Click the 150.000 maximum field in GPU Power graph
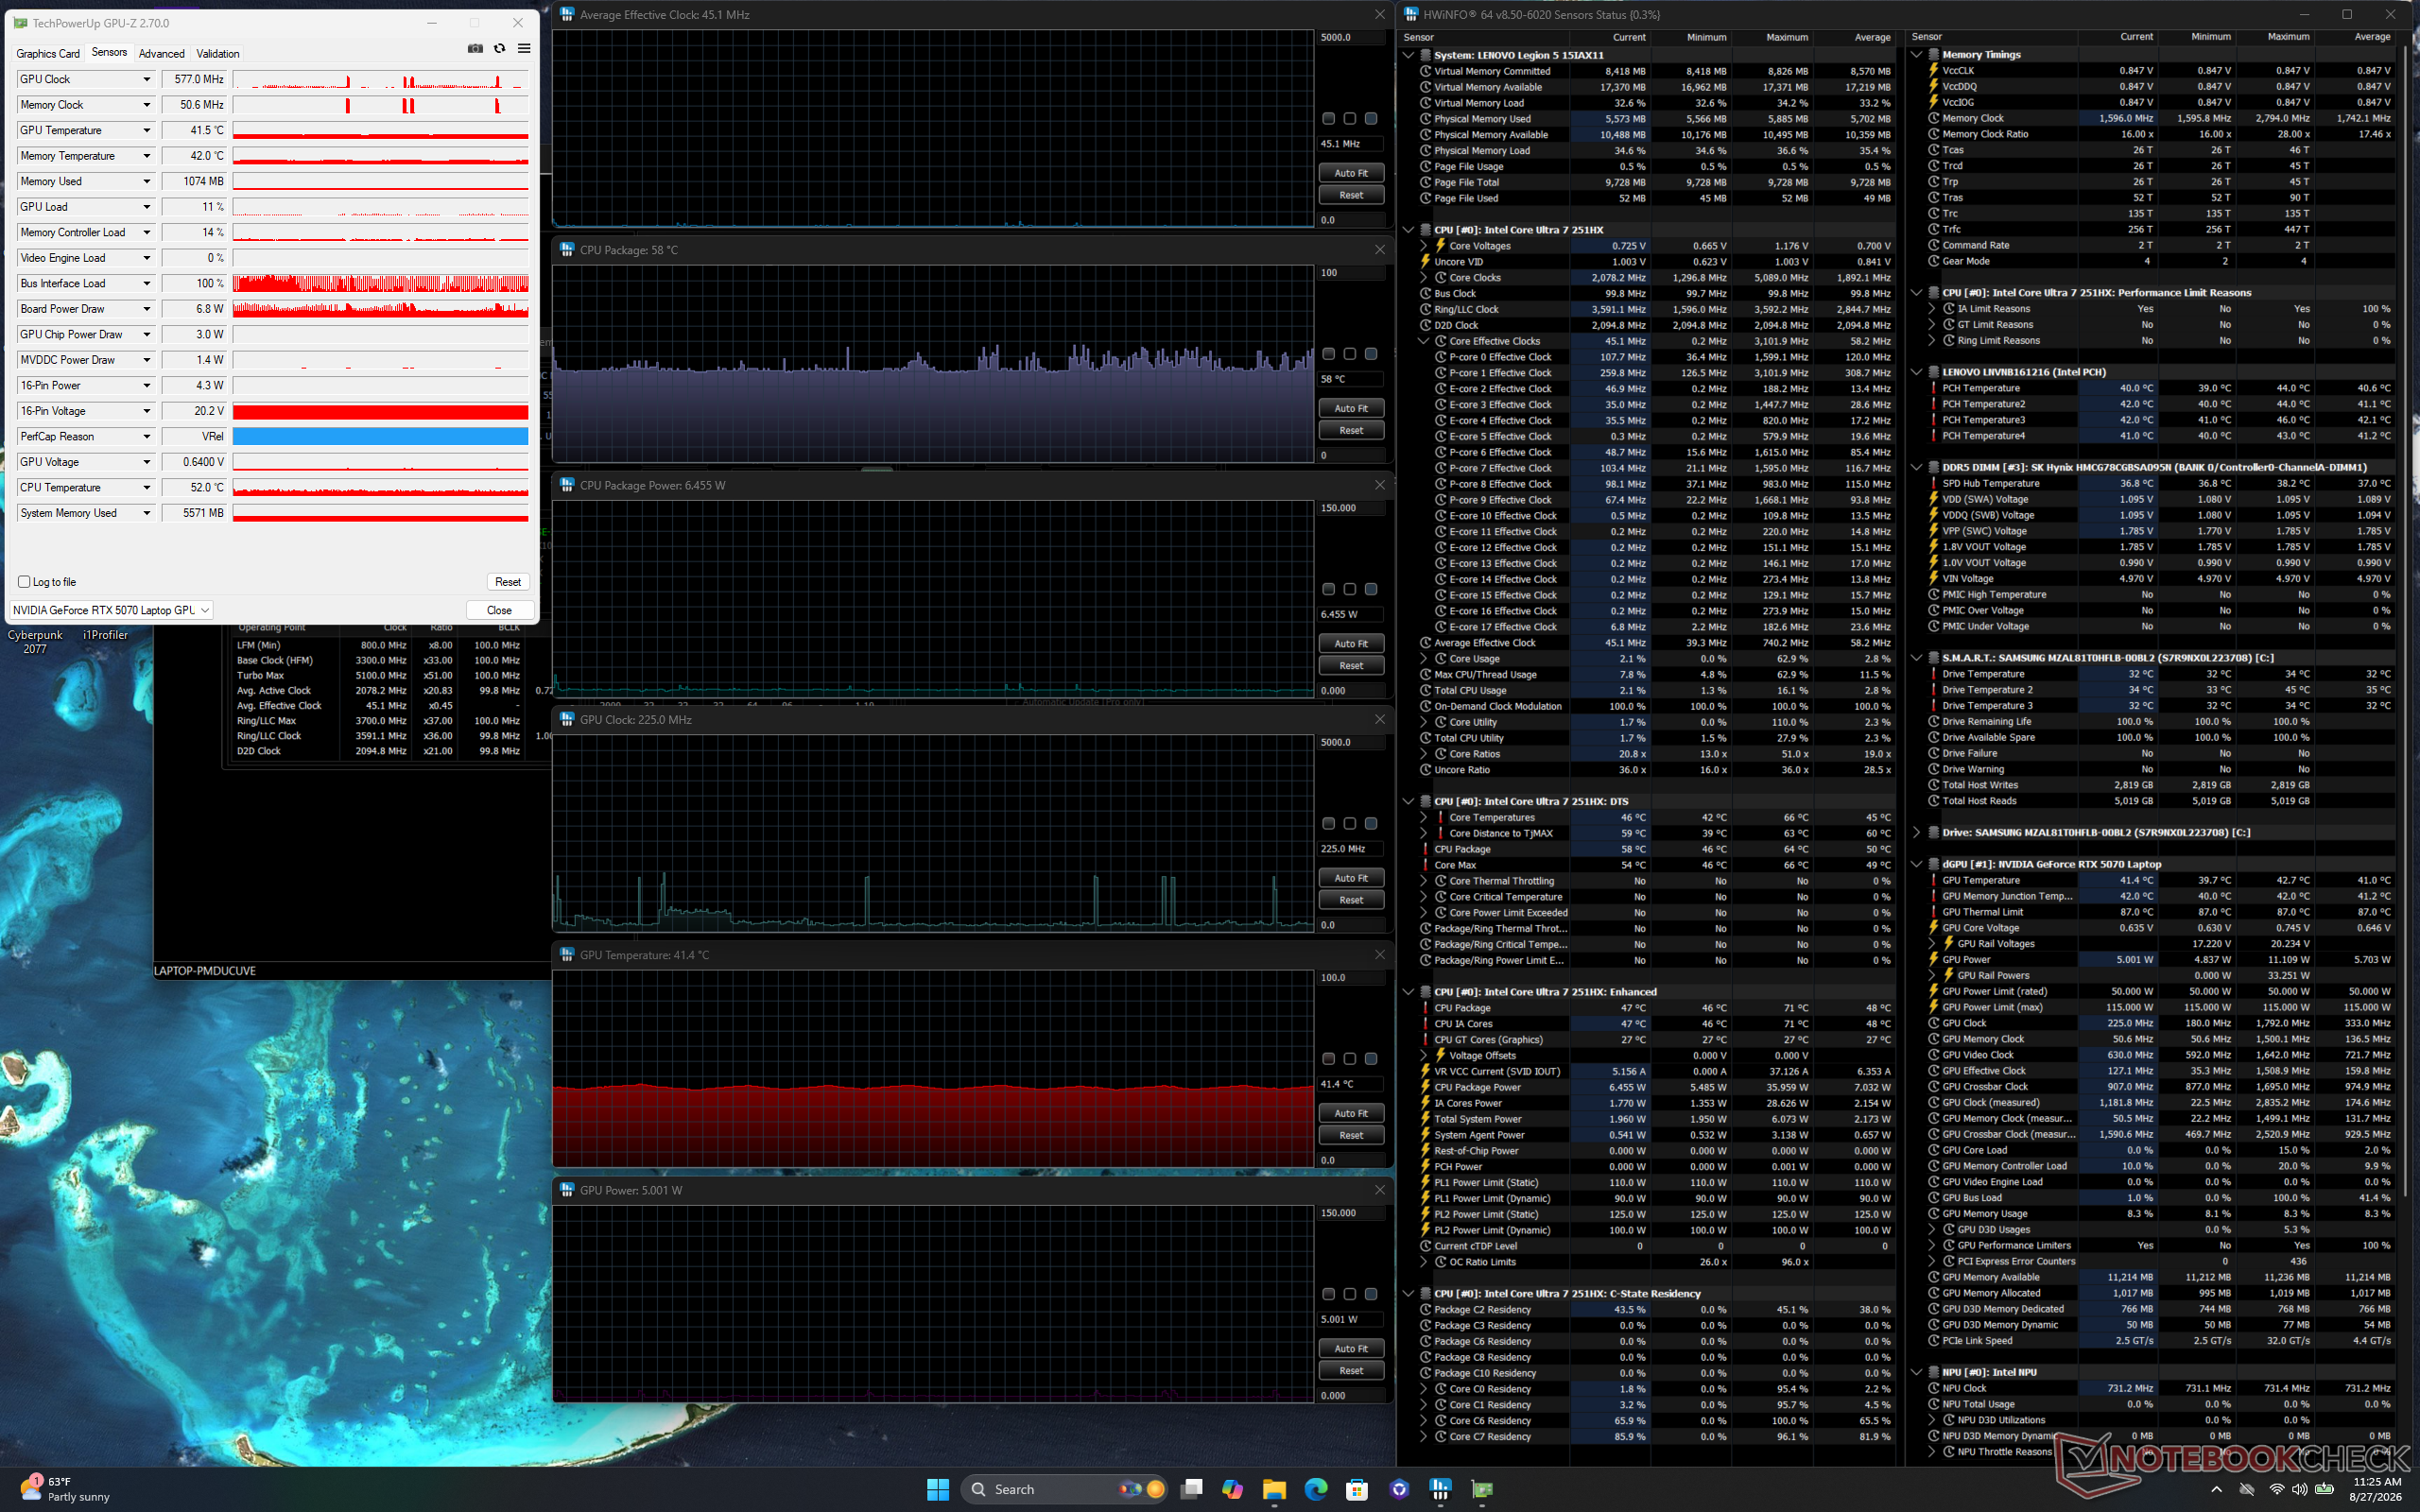Screen dimensions: 2420x1512 point(1351,1213)
